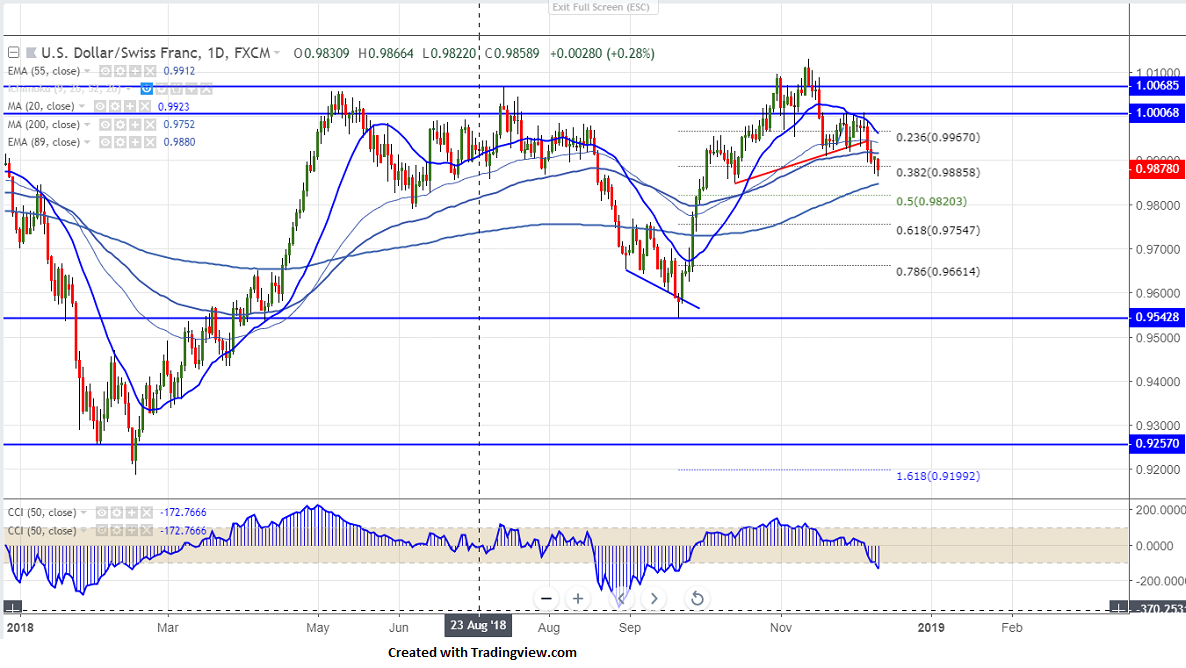Remove the first CCI (50, close) indicator

[147, 513]
